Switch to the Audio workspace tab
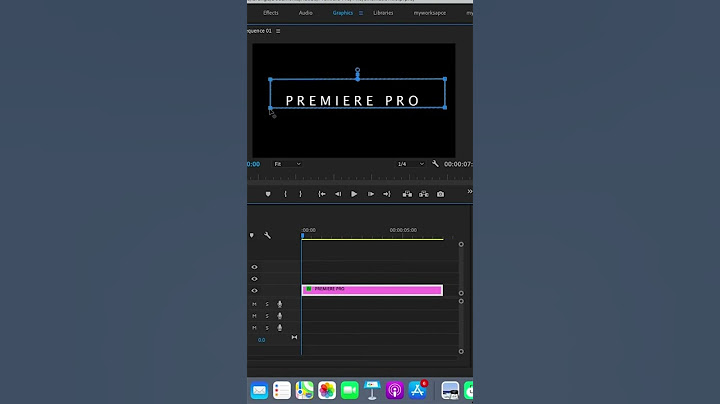 point(305,13)
